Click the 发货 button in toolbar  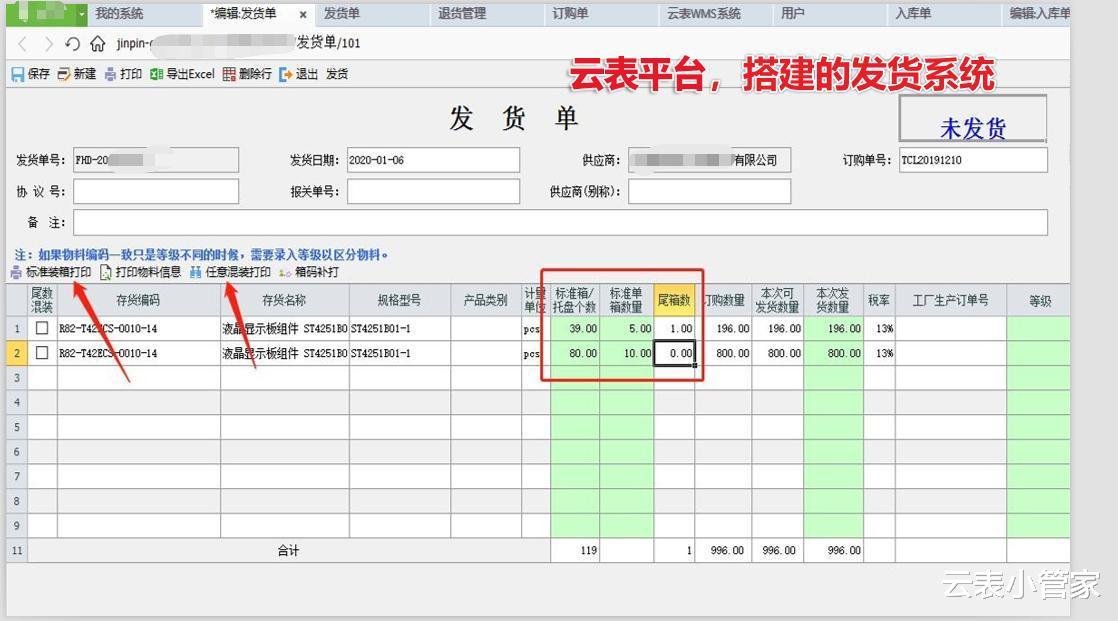(x=337, y=74)
